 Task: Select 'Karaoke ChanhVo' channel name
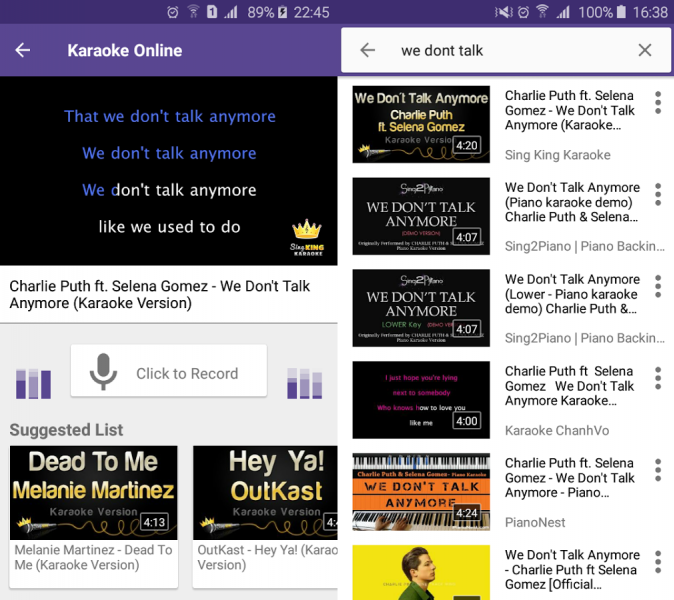557,430
